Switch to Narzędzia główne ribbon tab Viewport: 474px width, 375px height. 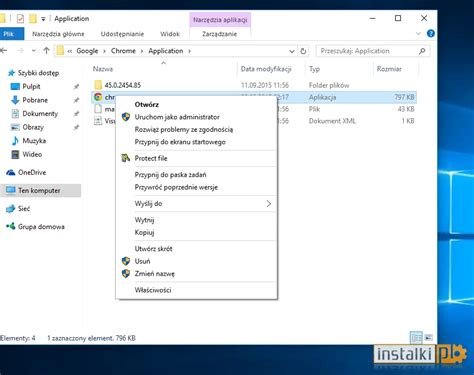point(58,34)
